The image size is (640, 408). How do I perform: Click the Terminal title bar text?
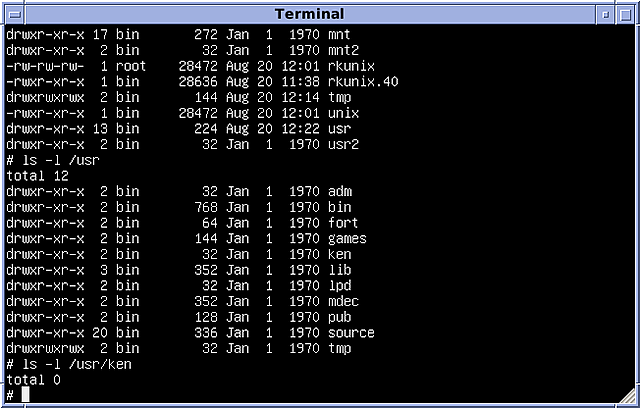click(309, 14)
